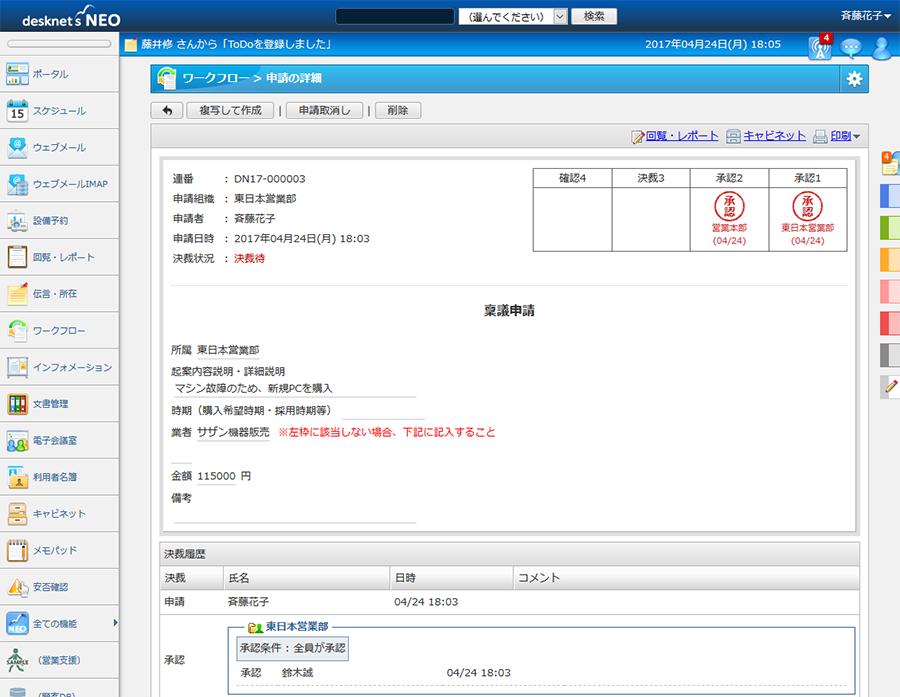
Task: Open 安否確認 warning icon item
Action: [x=59, y=587]
